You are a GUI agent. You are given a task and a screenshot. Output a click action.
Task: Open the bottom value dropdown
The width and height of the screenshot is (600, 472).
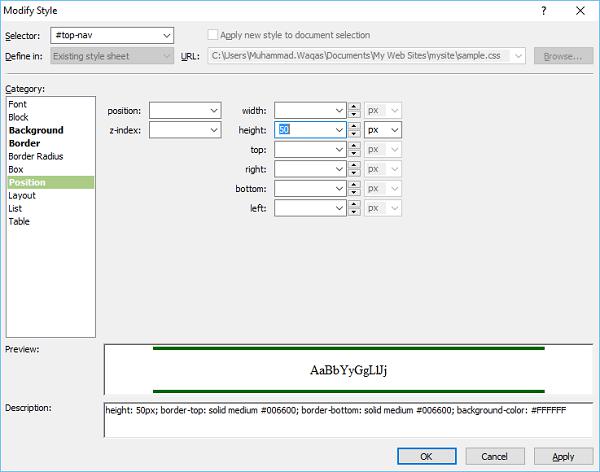[339, 189]
